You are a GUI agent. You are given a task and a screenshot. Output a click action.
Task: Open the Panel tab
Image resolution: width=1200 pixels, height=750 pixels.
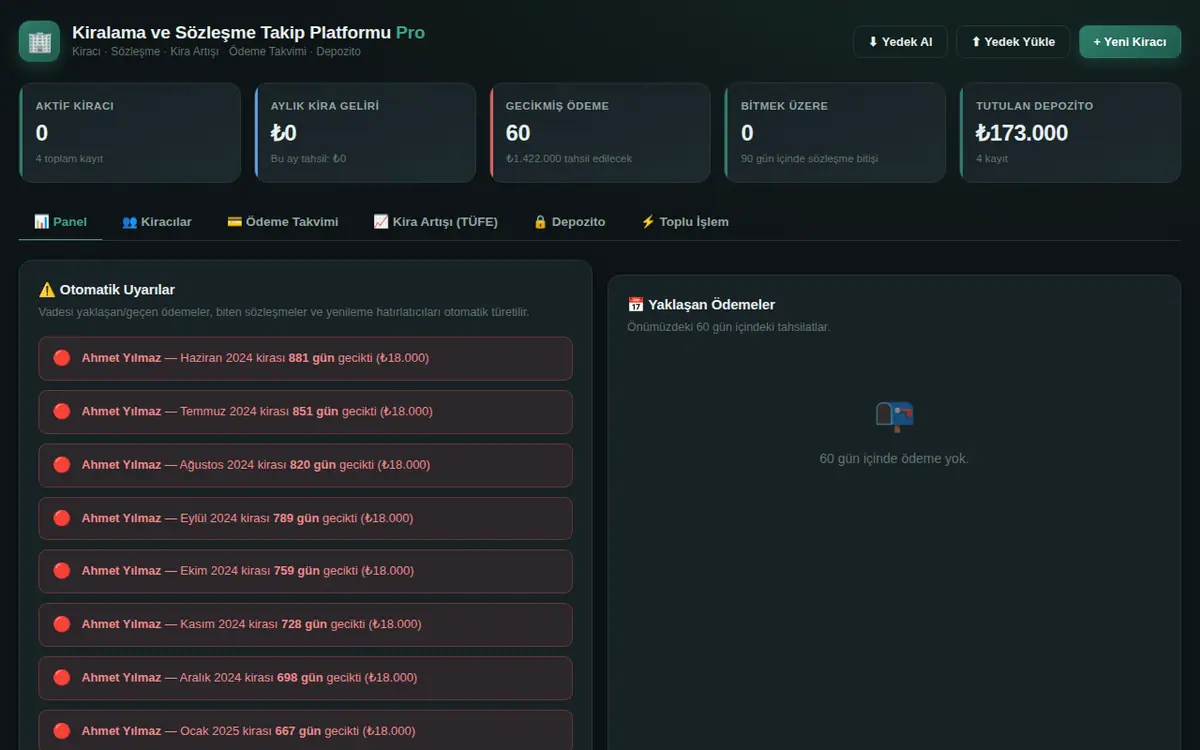[60, 222]
